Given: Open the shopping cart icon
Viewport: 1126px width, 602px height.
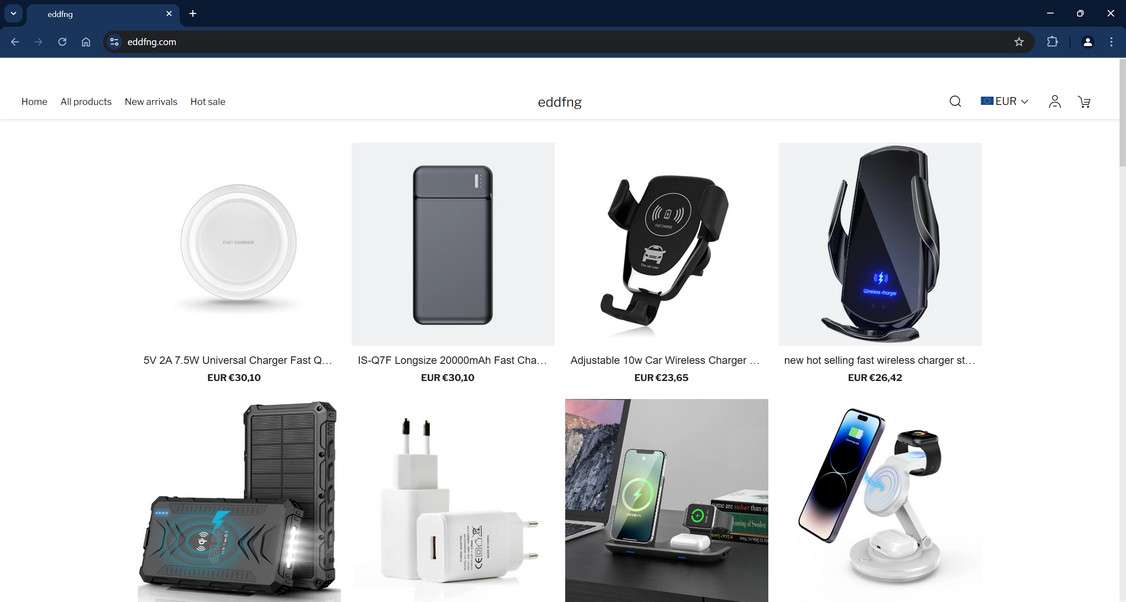Looking at the screenshot, I should tap(1084, 102).
